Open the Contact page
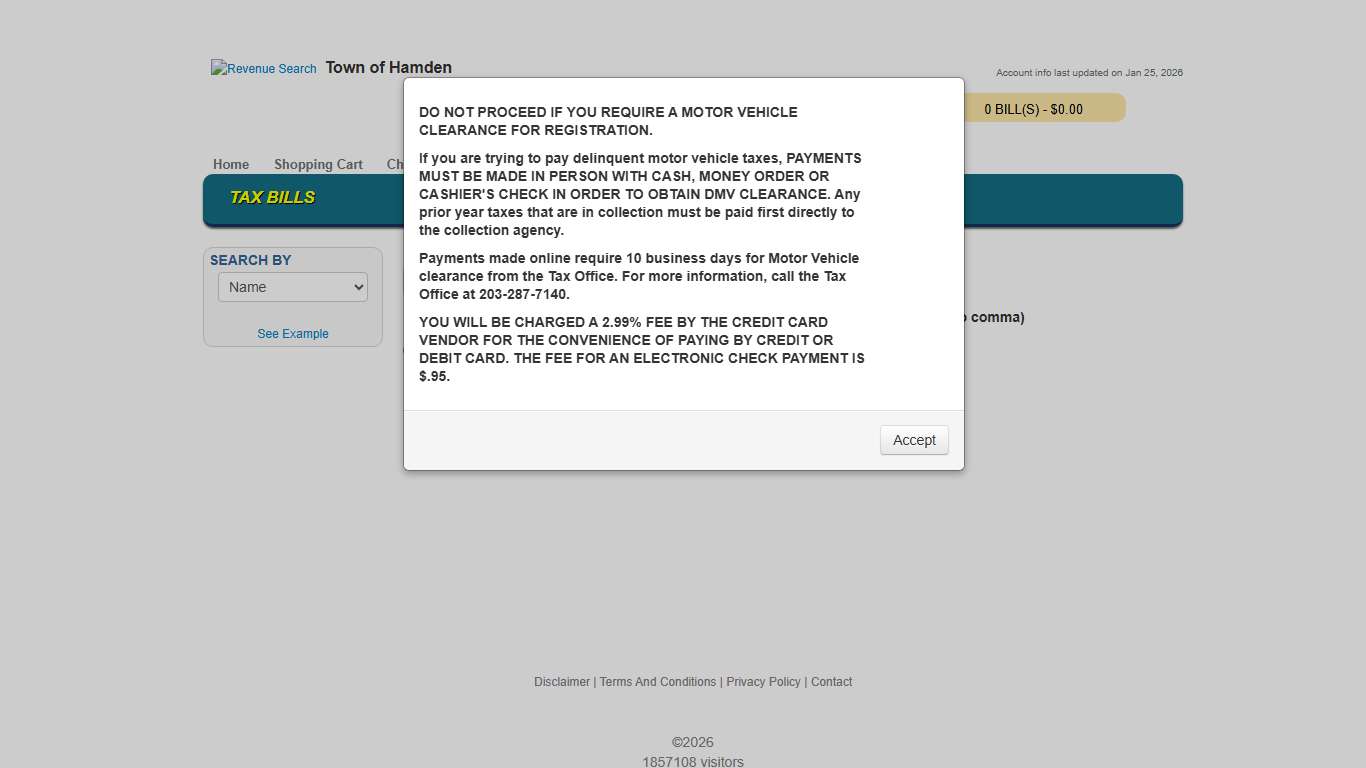The image size is (1366, 768). 831,682
